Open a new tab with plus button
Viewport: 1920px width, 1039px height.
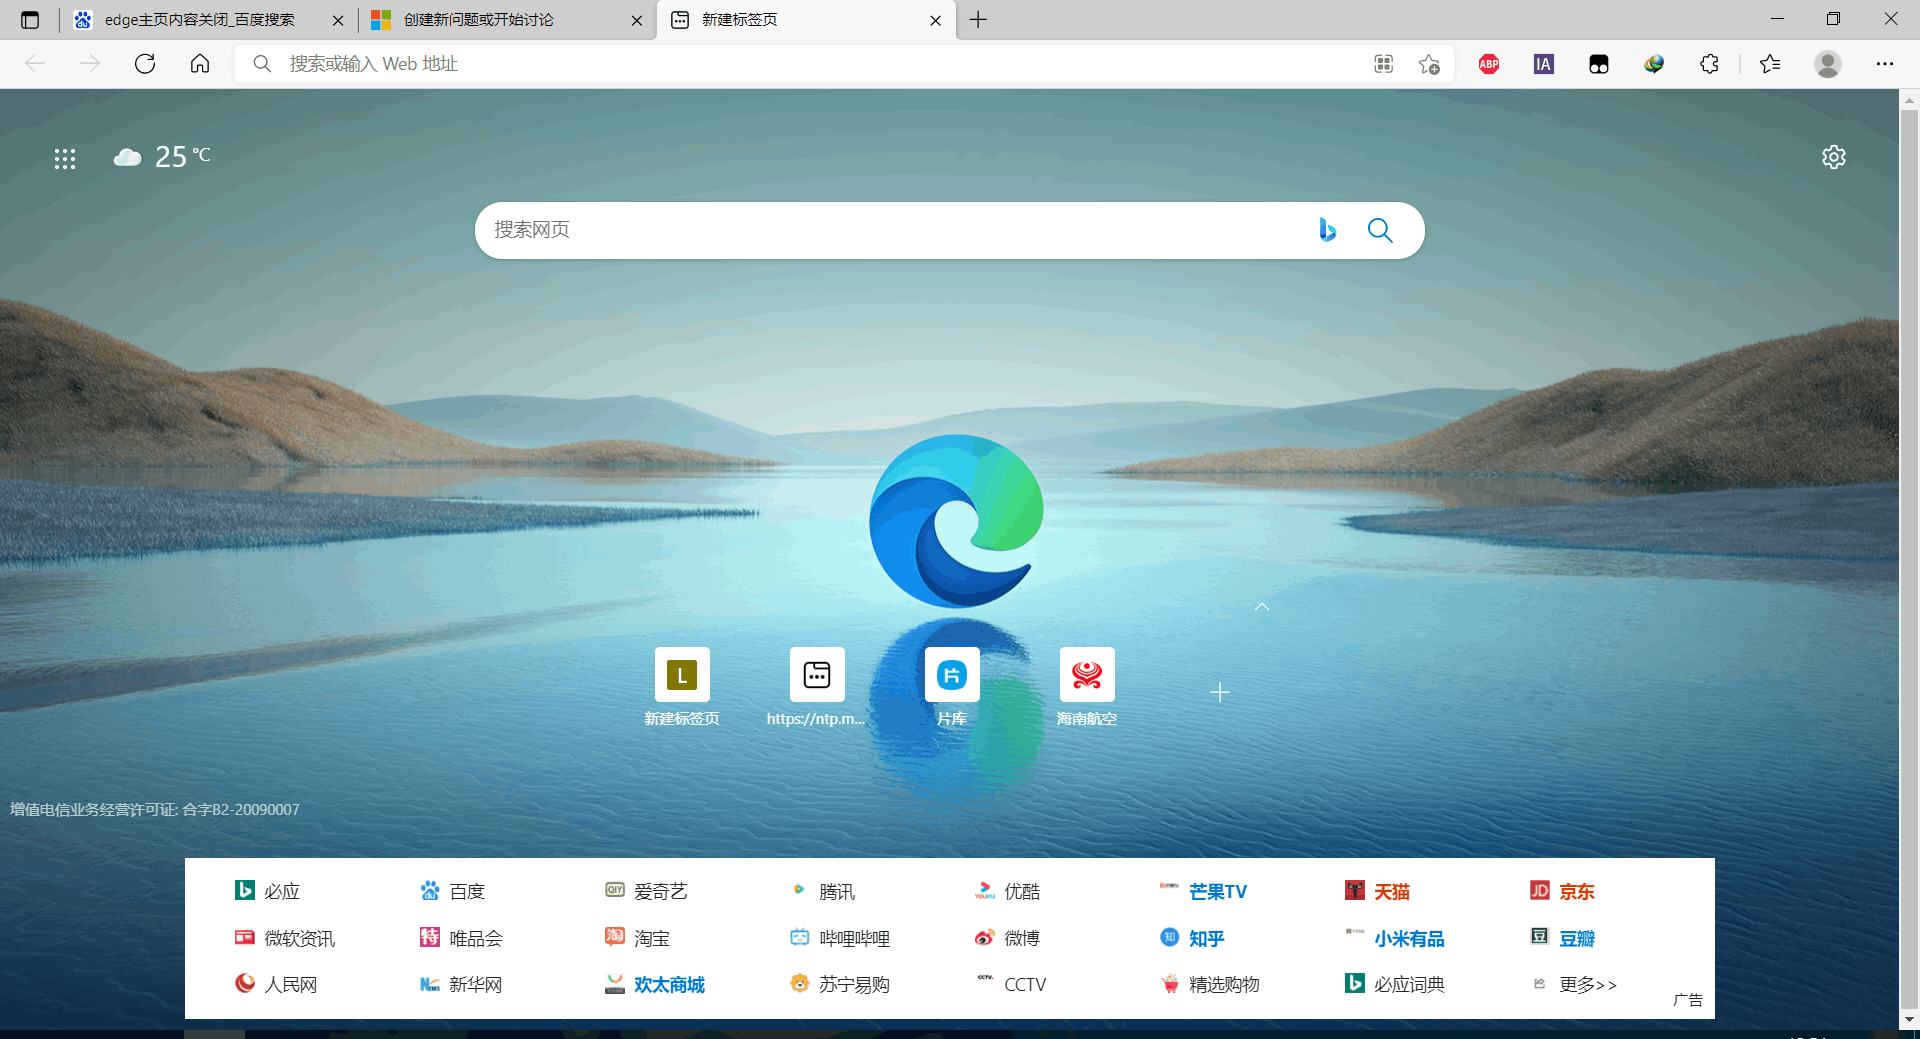(x=978, y=20)
